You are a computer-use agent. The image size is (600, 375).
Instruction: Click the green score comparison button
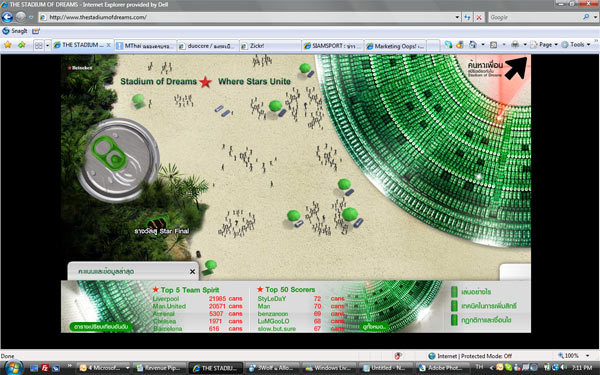pyautogui.click(x=101, y=327)
